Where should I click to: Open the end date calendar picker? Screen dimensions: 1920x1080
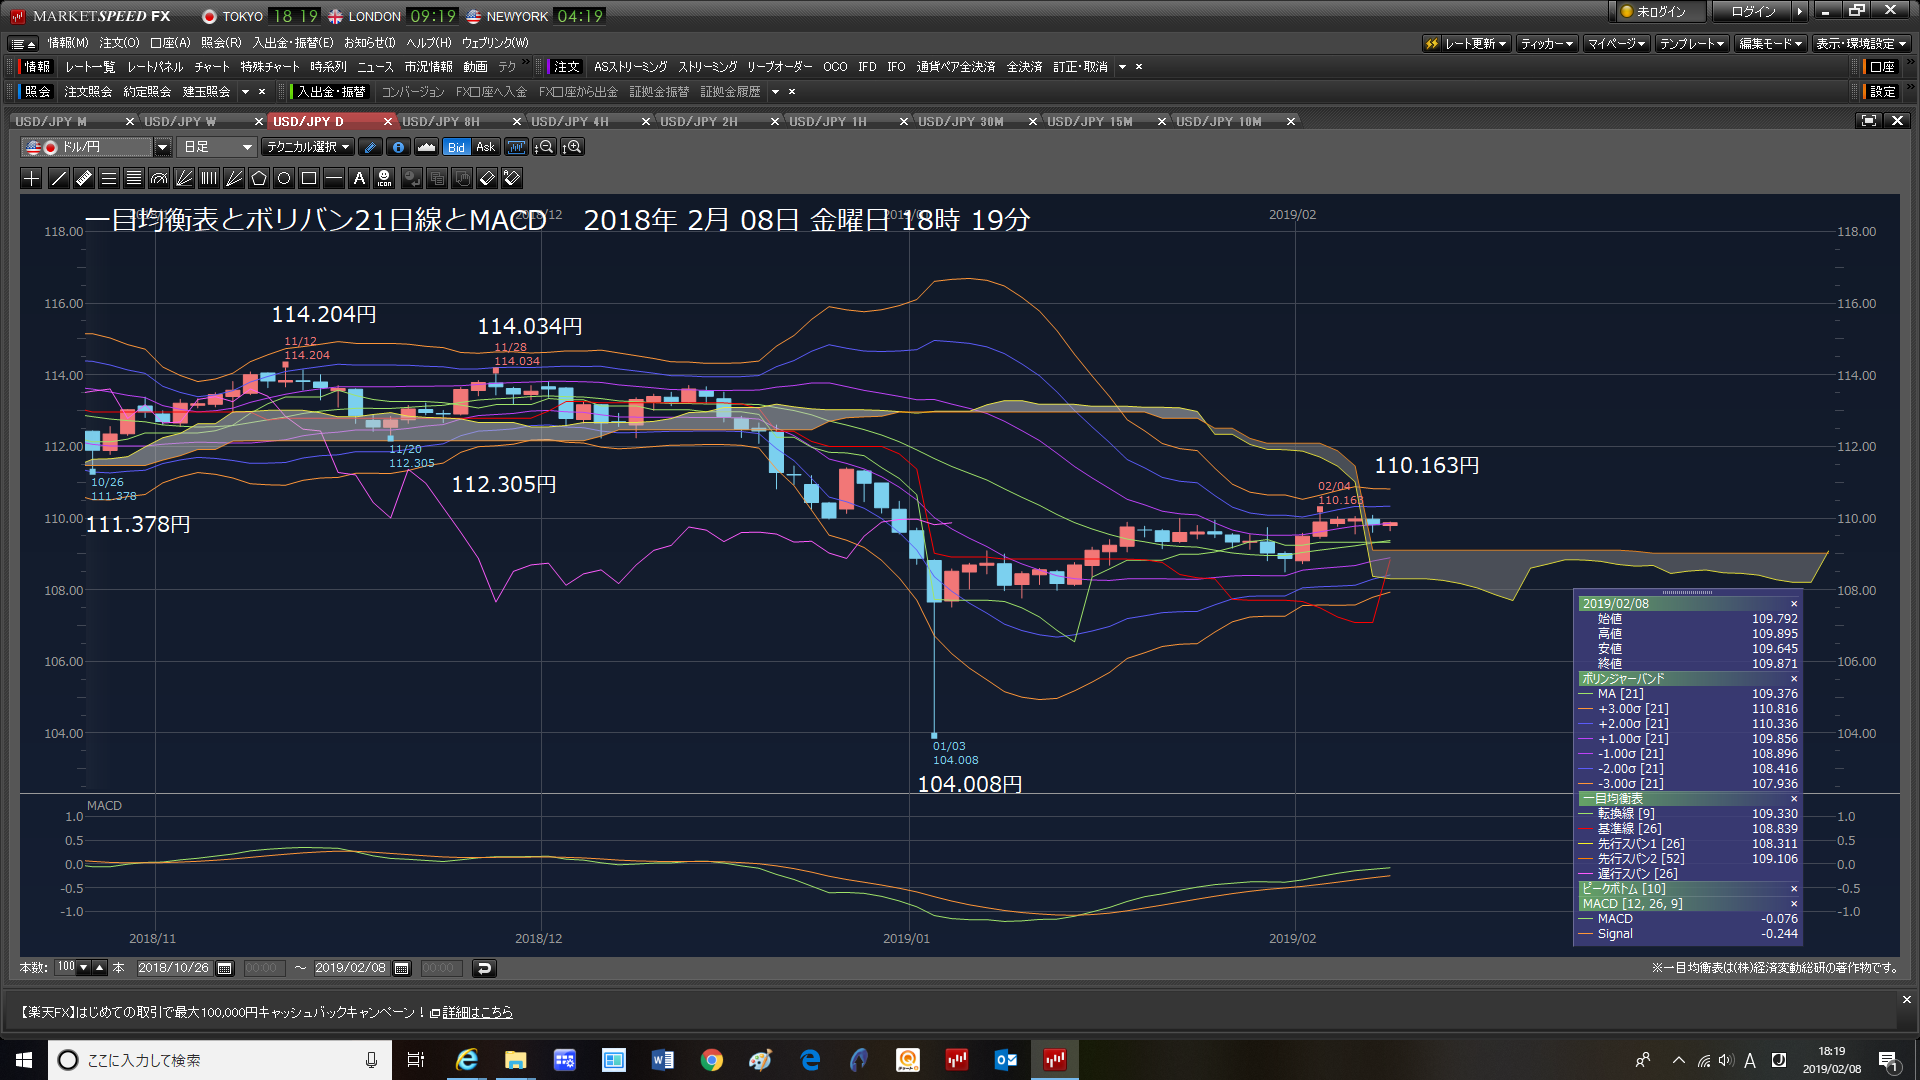(402, 968)
